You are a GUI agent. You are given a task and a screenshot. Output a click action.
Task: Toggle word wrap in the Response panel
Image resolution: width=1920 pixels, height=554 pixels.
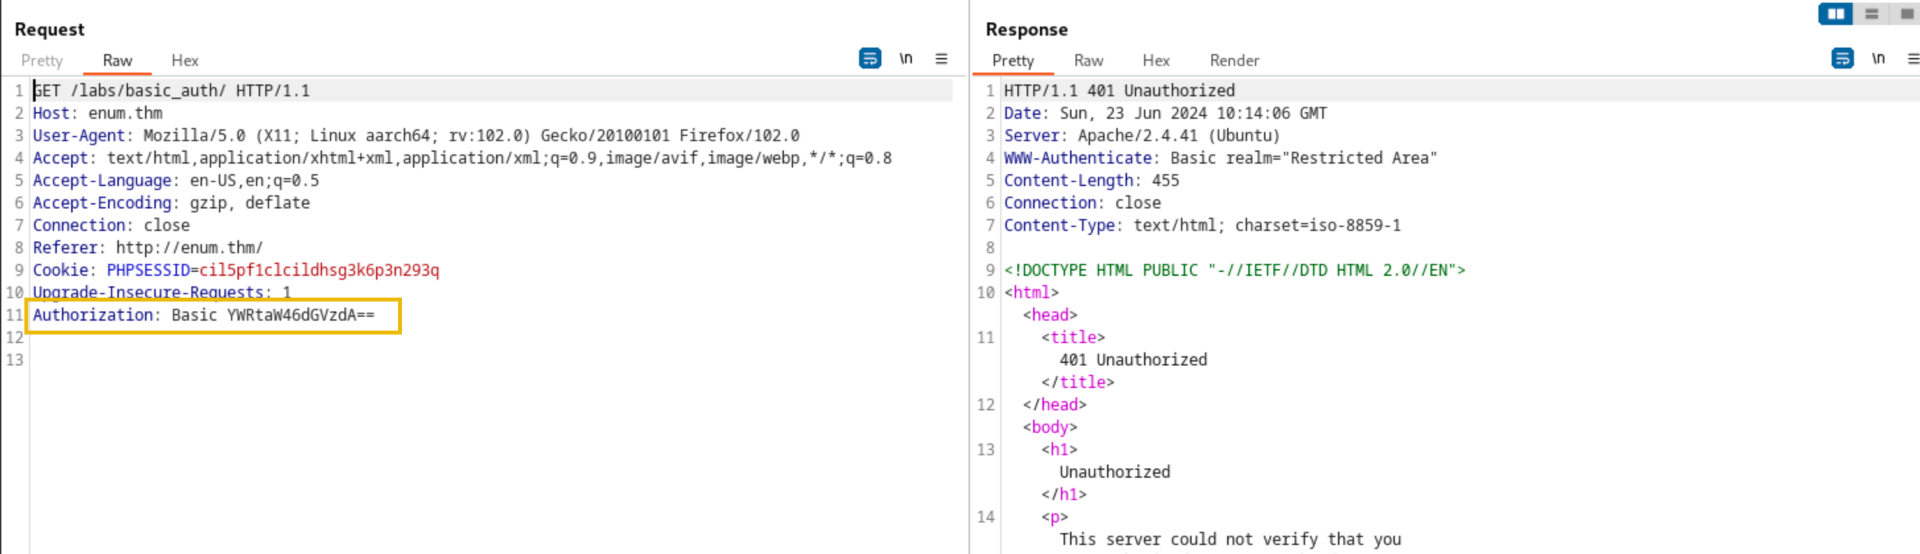point(1842,59)
